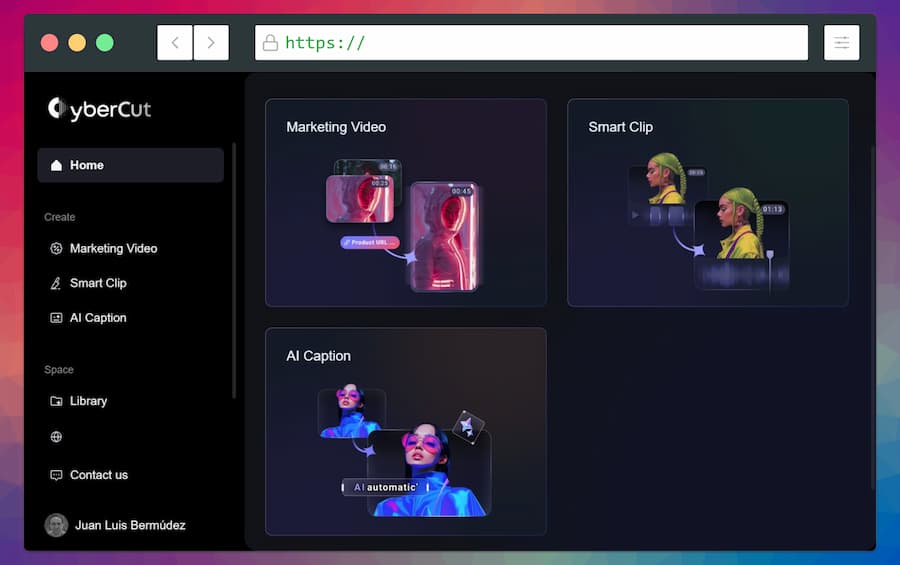Viewport: 900px width, 565px height.
Task: Open the Marketing Video card
Action: pos(406,203)
